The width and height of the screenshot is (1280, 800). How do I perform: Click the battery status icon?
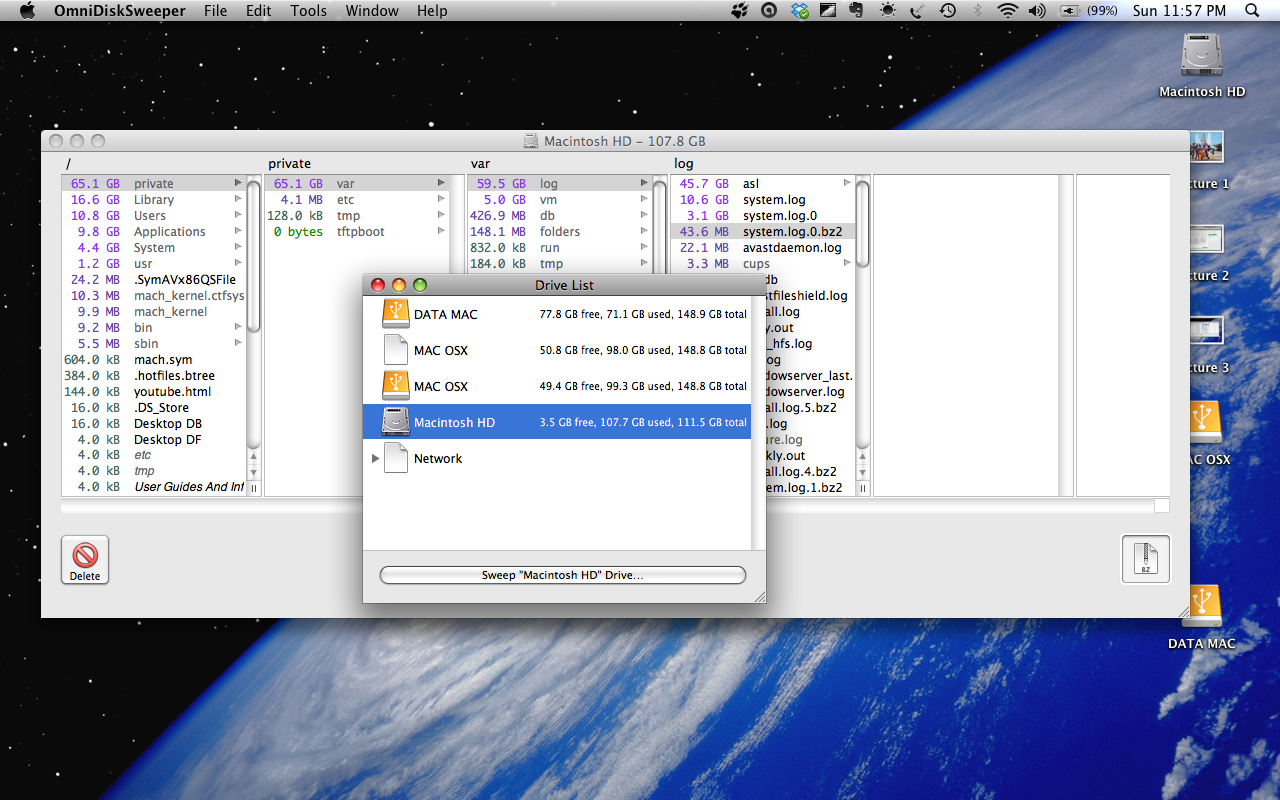pos(1069,11)
